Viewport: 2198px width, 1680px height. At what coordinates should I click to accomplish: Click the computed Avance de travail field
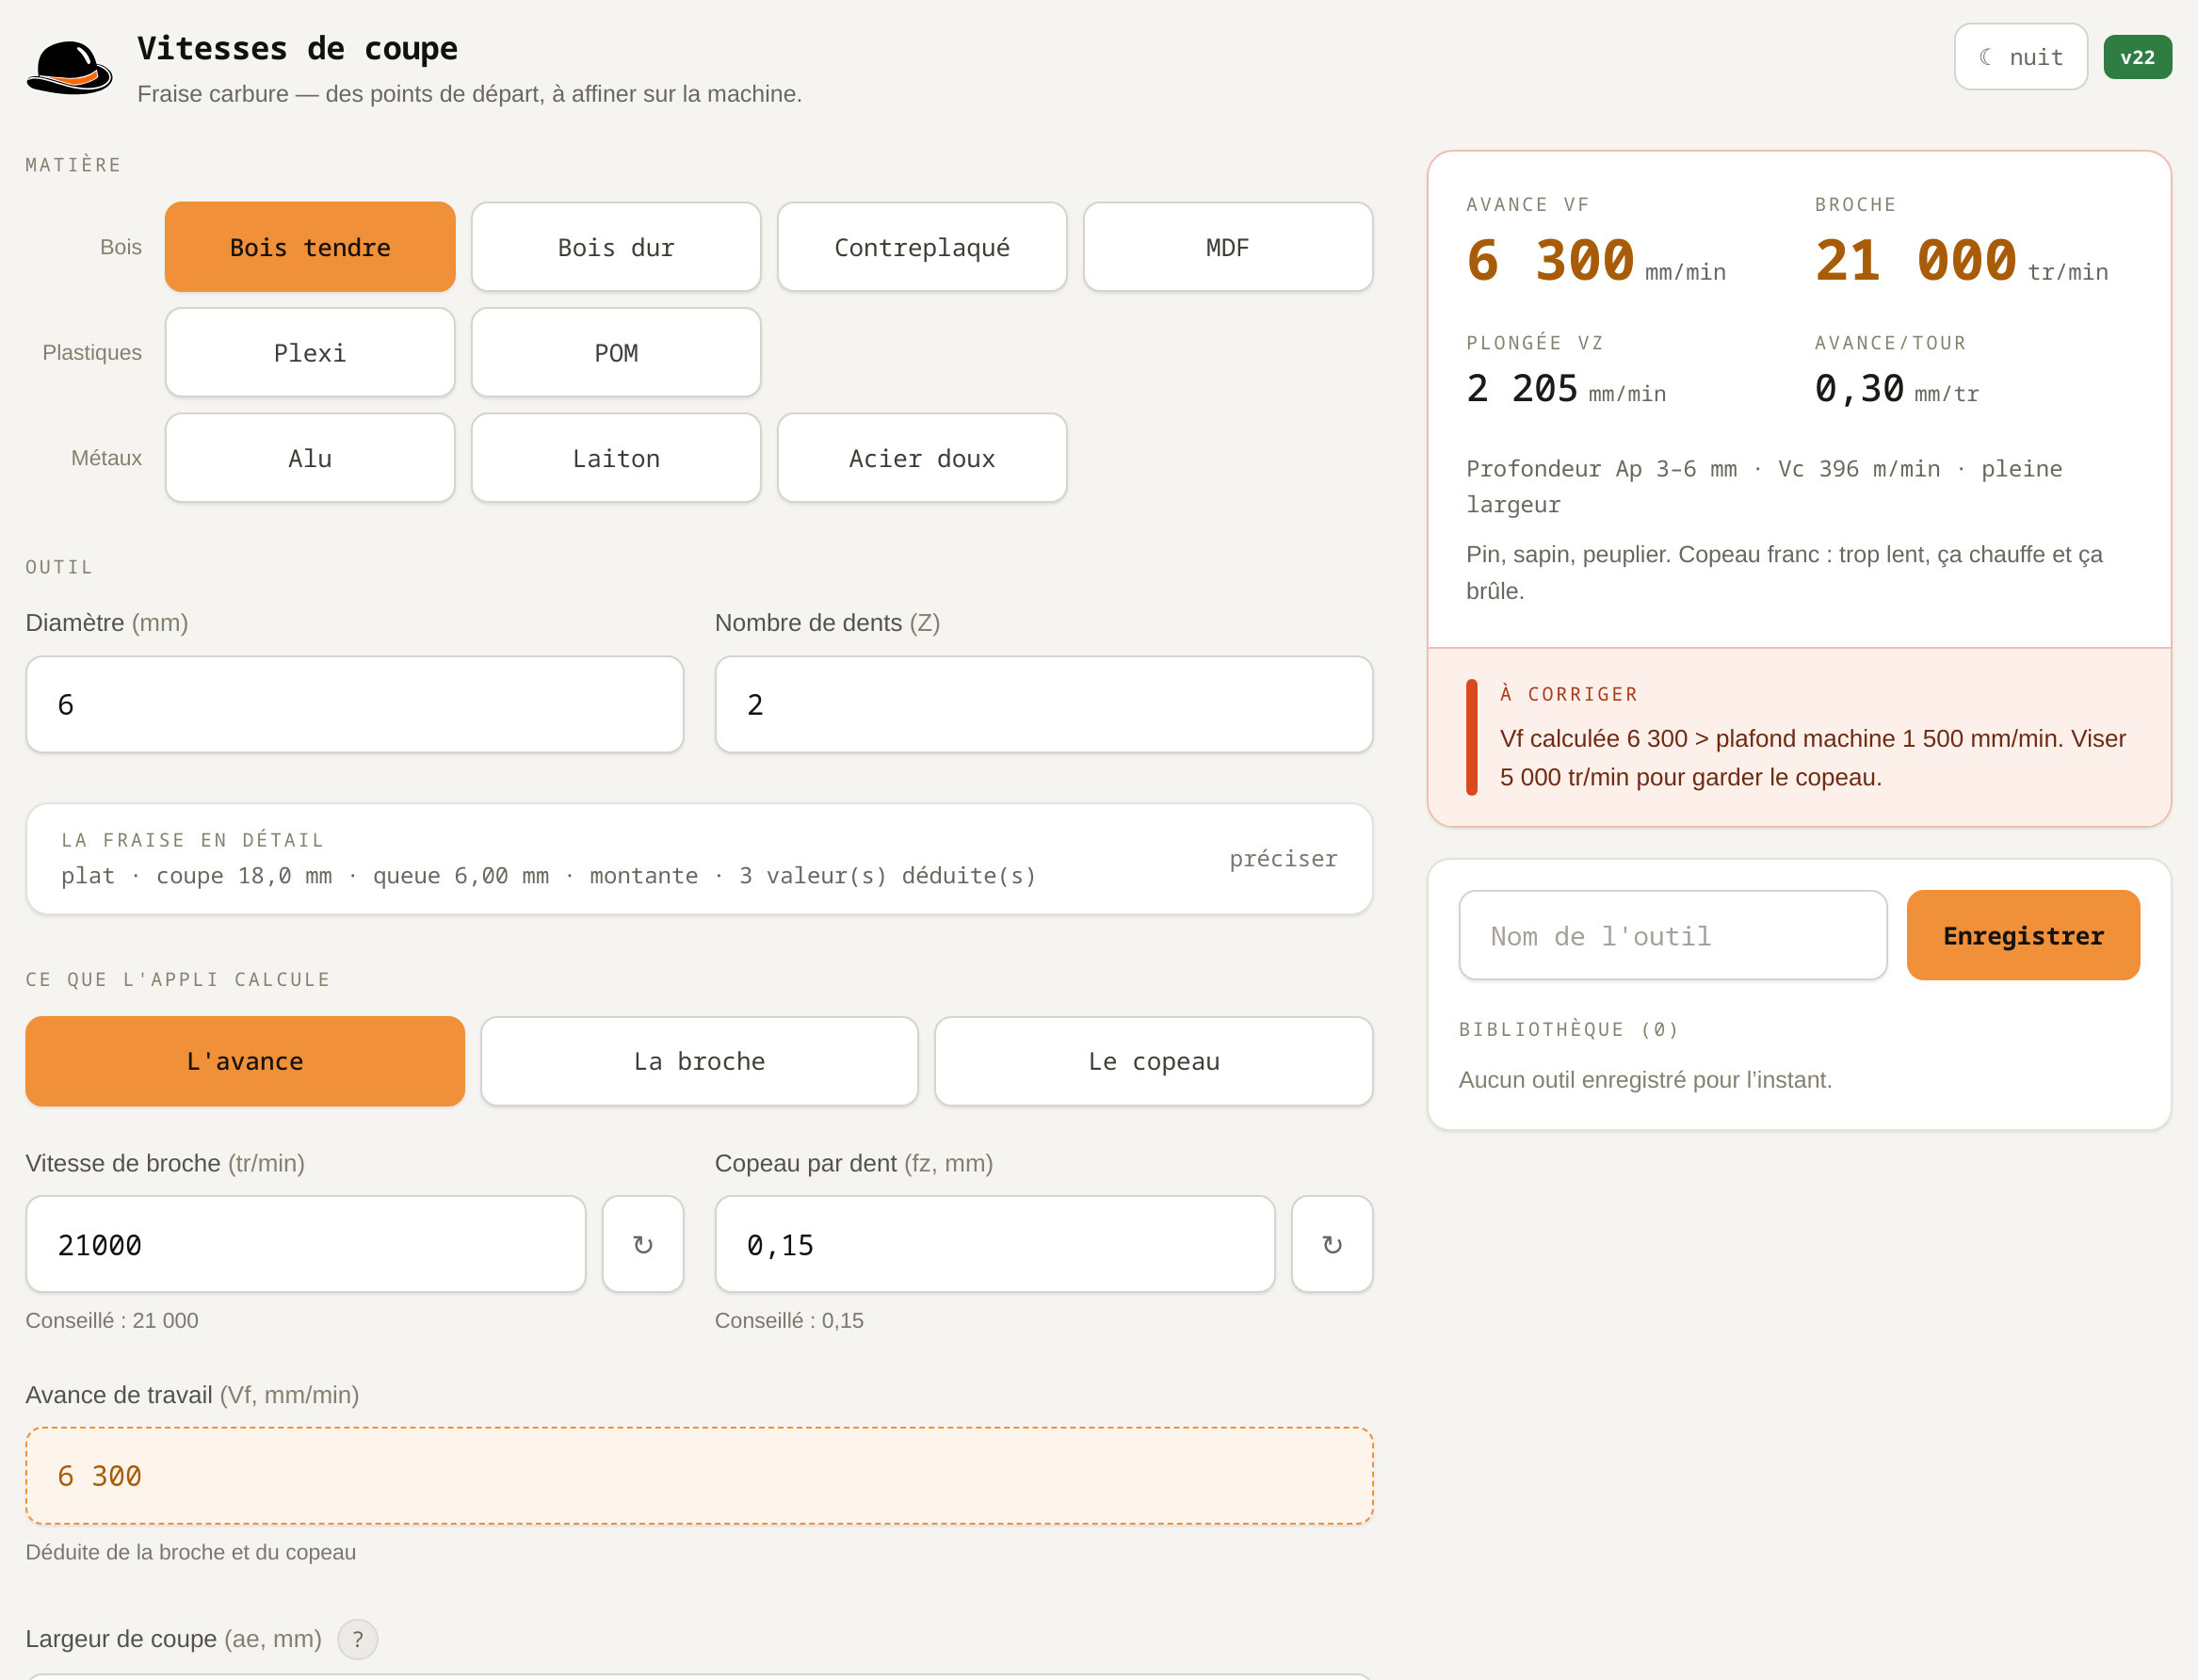pos(699,1476)
